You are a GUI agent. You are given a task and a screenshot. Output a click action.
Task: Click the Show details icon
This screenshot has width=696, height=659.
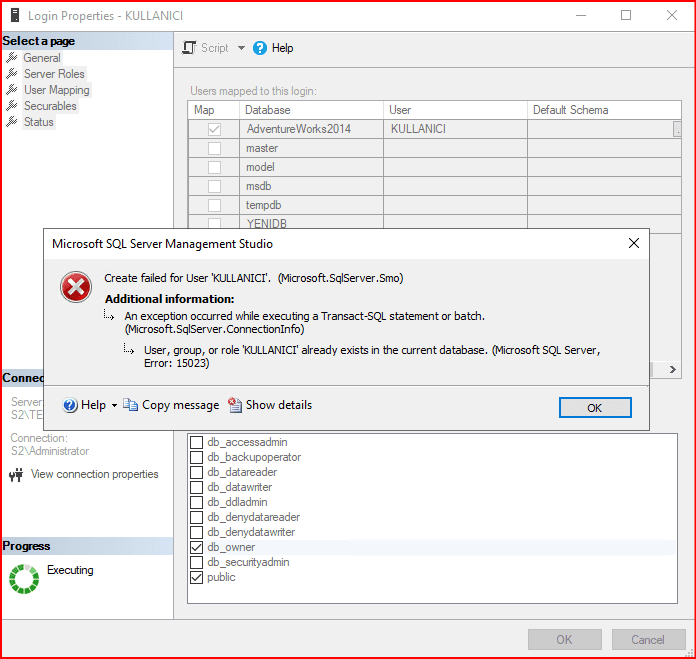coord(235,405)
